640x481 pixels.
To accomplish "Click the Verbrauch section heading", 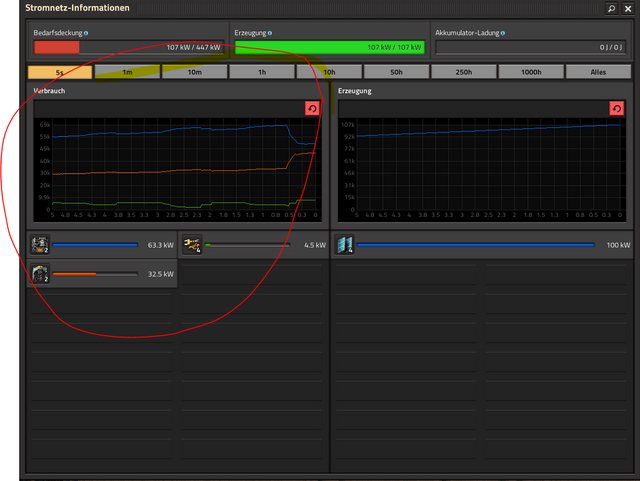I will coord(49,91).
